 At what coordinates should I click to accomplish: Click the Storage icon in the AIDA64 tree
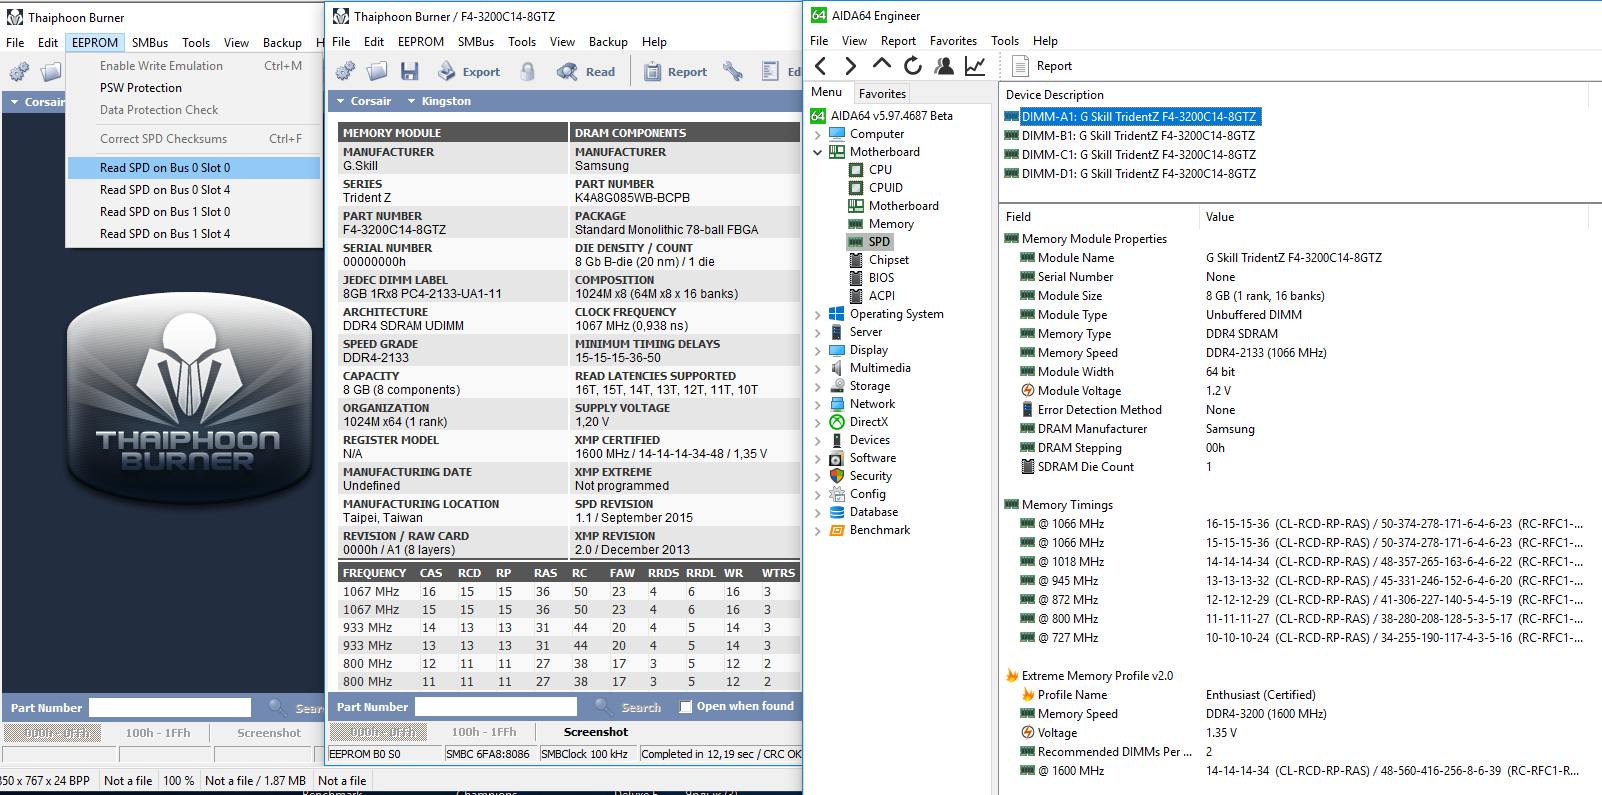(837, 386)
